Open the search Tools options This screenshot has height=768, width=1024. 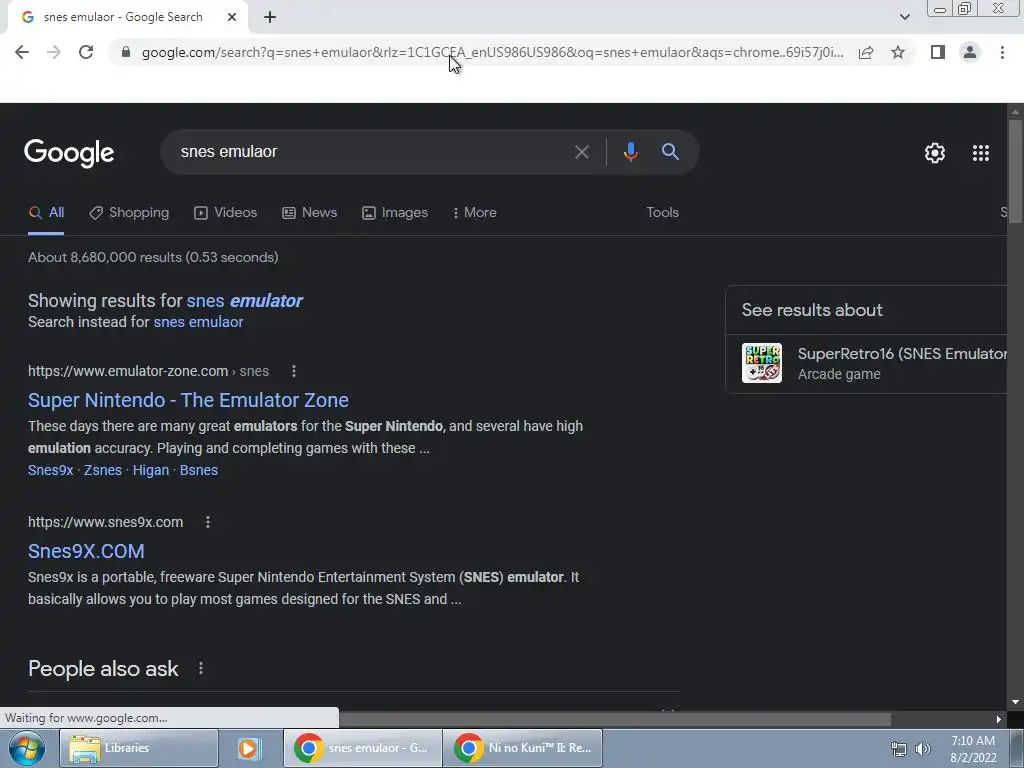coord(662,213)
